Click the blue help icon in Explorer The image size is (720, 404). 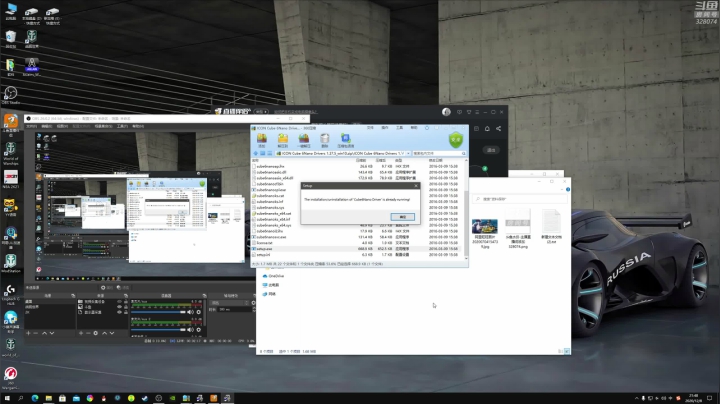pyautogui.click(x=568, y=189)
